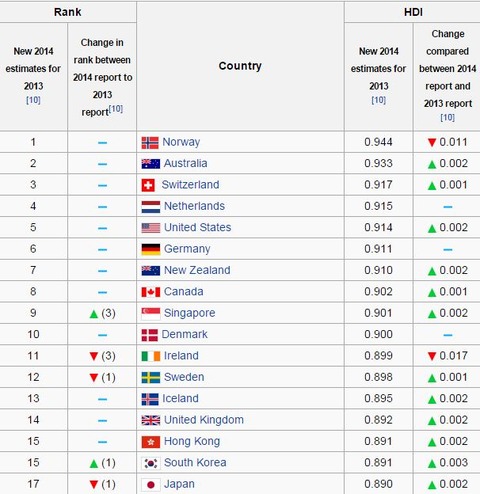Click the Rank header cell
480x494 pixels.
[x=68, y=12]
